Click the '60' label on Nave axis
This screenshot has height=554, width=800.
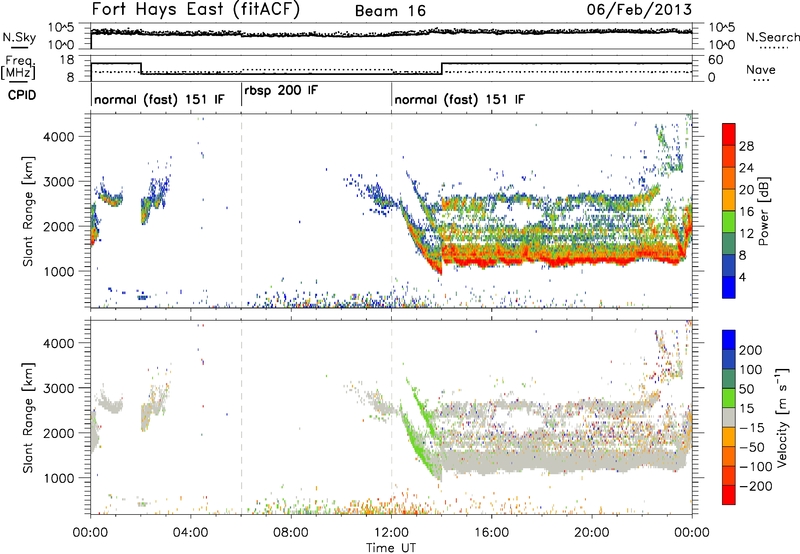[x=715, y=60]
